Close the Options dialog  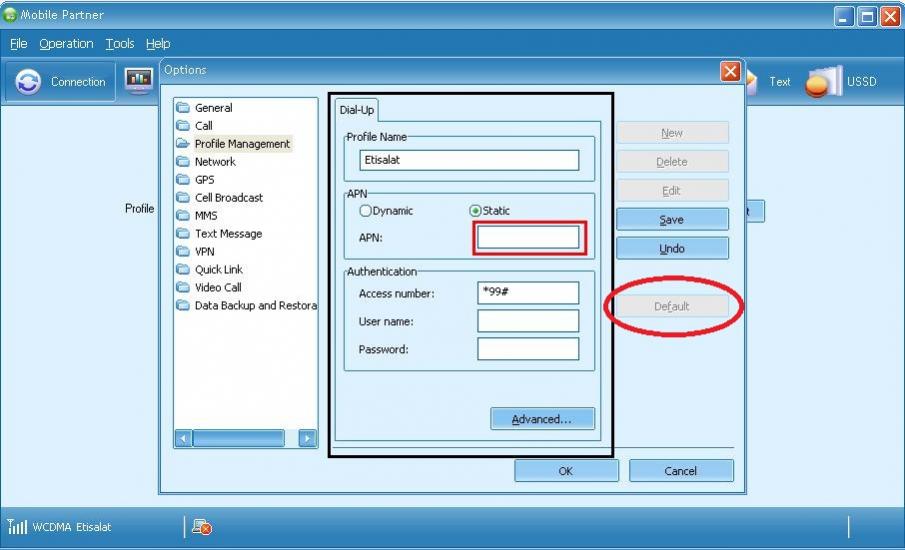(x=730, y=72)
